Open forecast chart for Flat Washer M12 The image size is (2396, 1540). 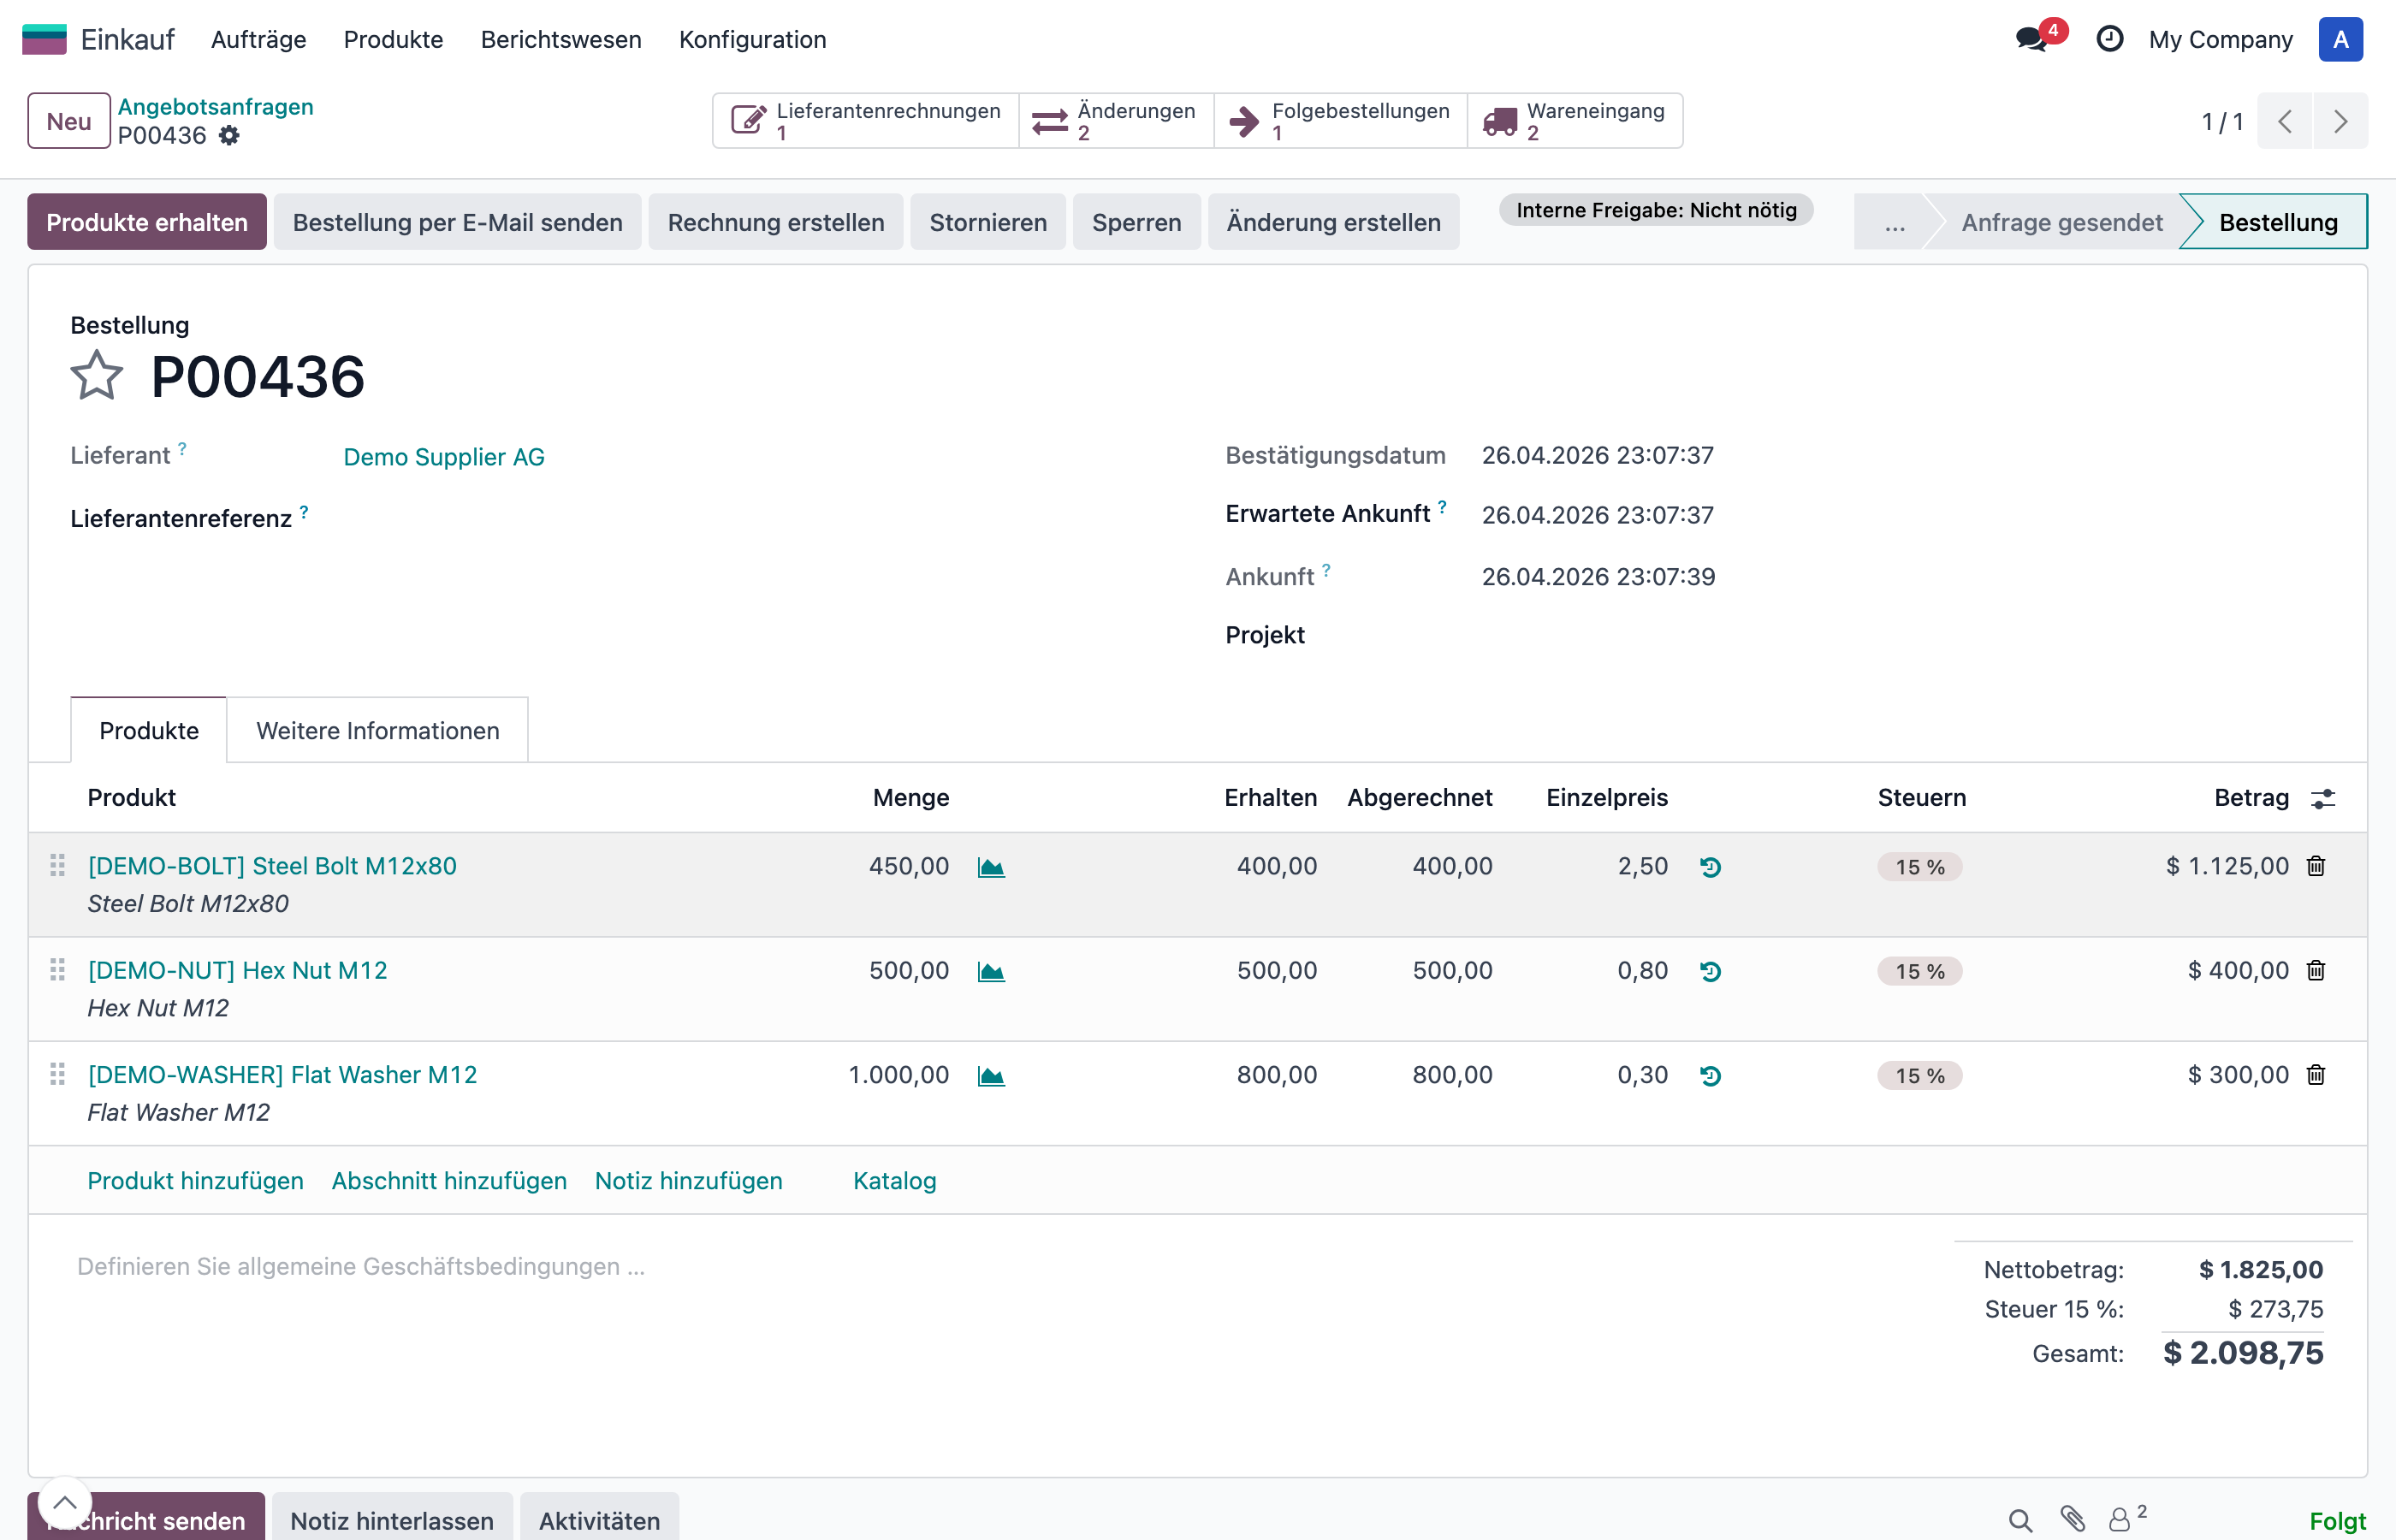click(991, 1076)
